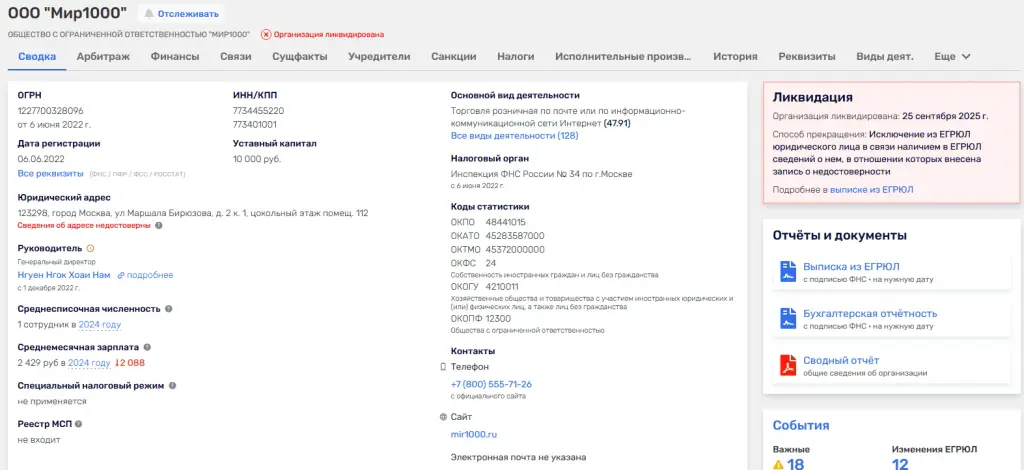The height and width of the screenshot is (470, 1024).
Task: Click the Отслеживать button
Action: (x=180, y=14)
